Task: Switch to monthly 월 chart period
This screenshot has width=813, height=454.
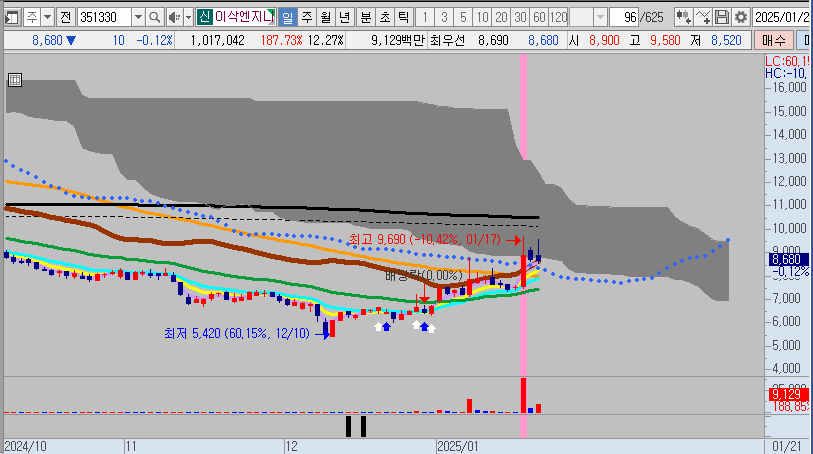Action: pos(326,17)
